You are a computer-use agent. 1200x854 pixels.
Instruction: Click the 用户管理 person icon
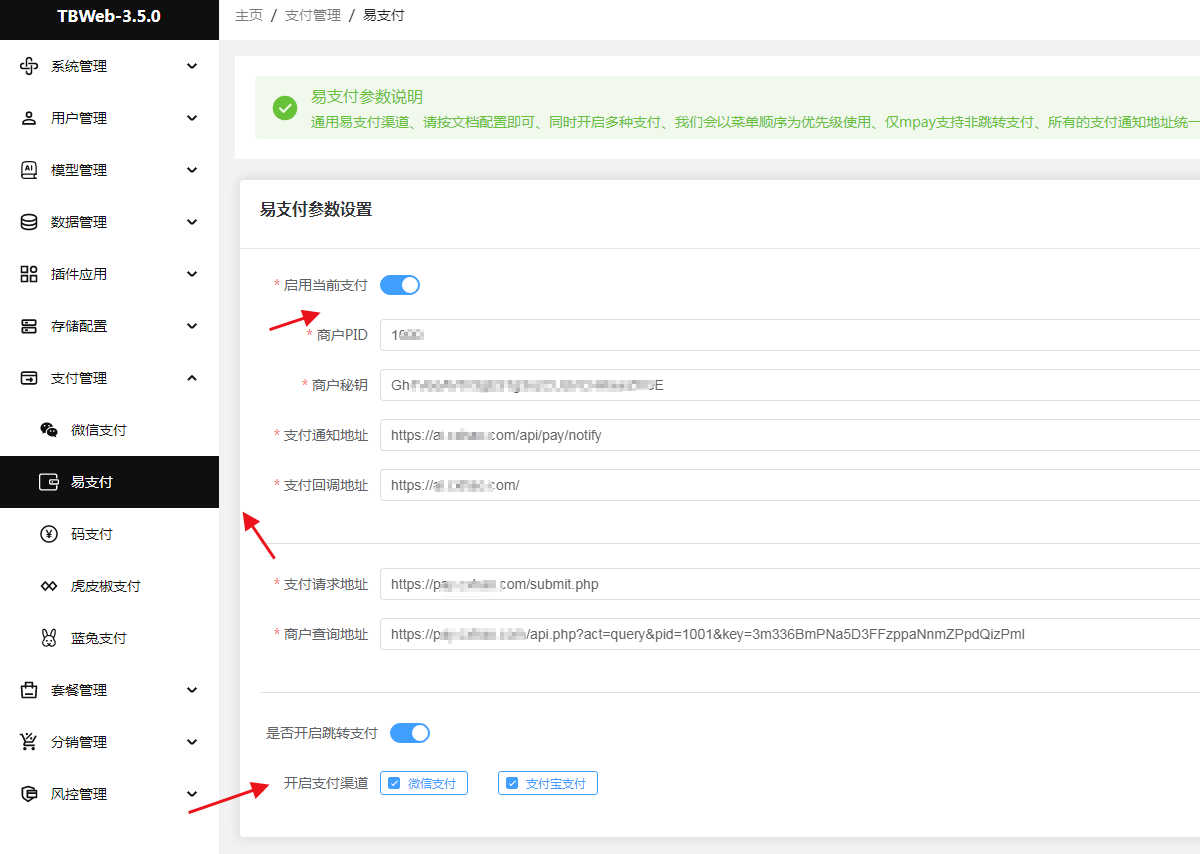click(x=29, y=118)
